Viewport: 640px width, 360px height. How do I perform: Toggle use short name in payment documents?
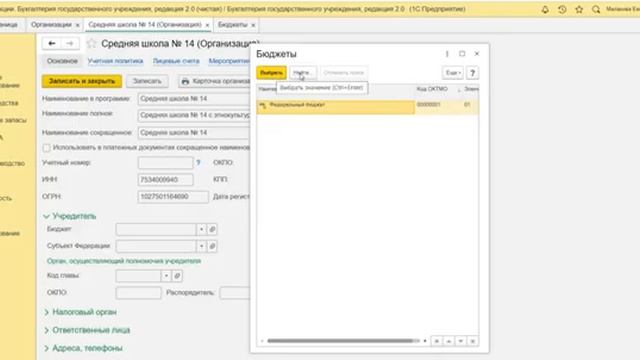point(47,147)
